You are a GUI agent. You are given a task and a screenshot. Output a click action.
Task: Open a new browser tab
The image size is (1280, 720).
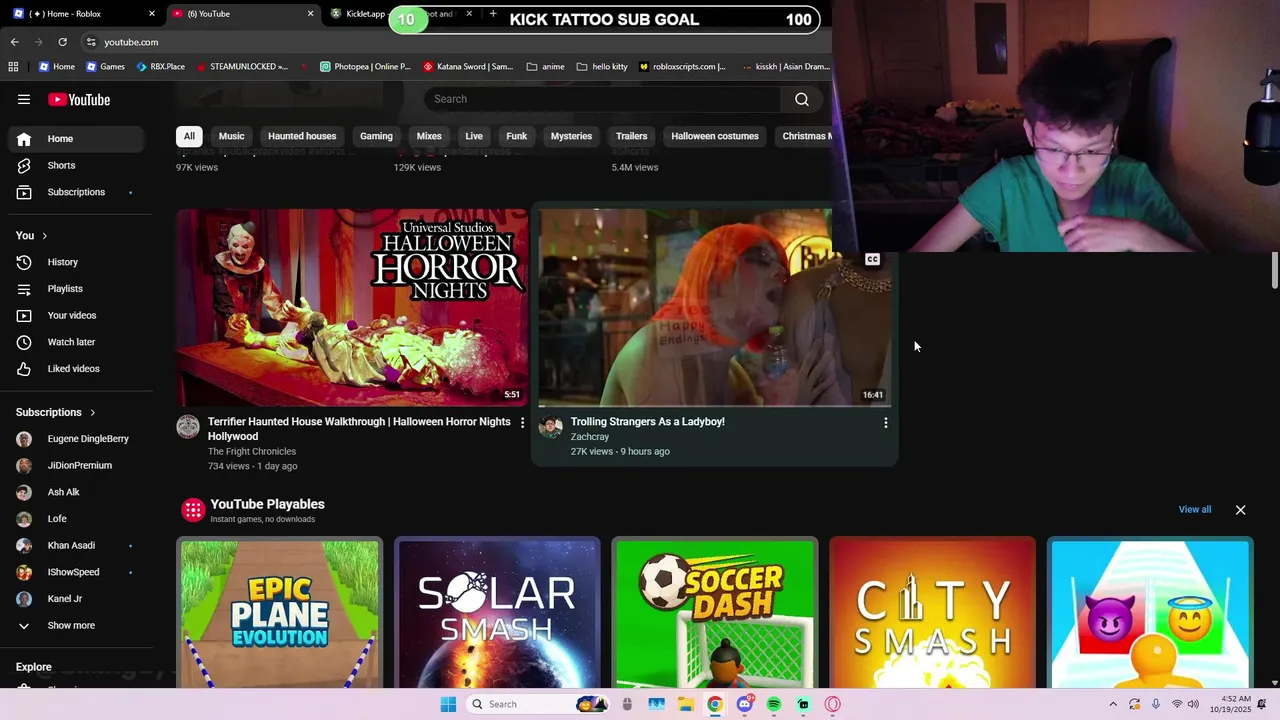493,14
